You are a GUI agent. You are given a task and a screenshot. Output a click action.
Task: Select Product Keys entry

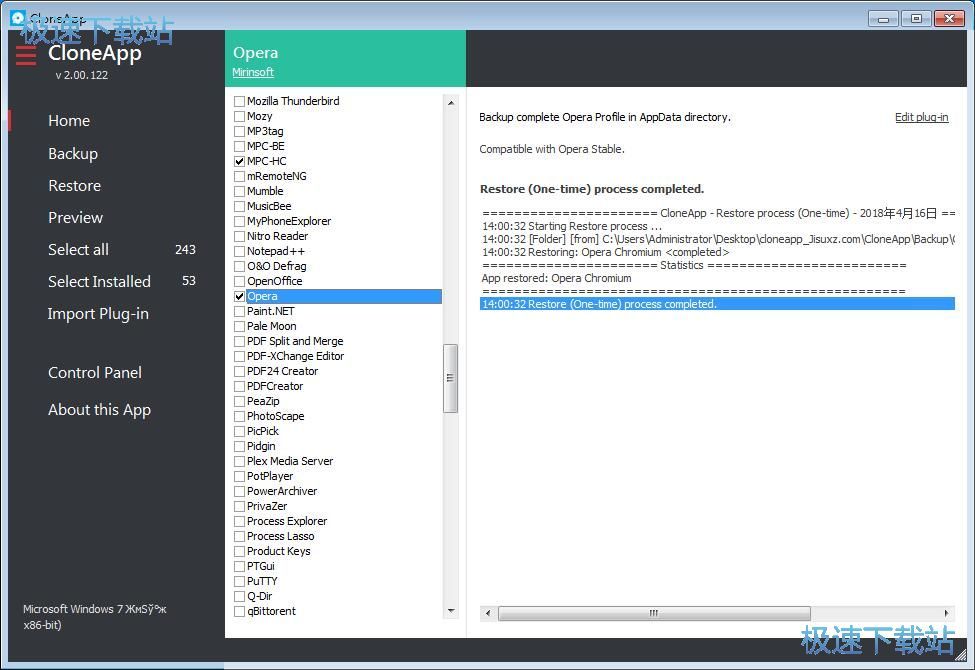[x=279, y=551]
